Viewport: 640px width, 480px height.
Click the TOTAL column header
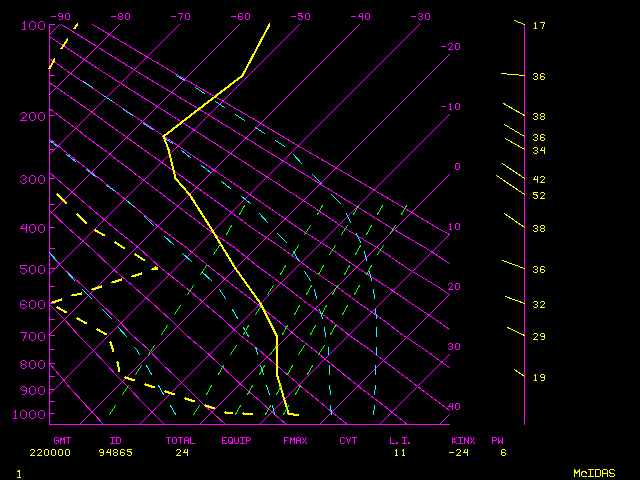point(181,440)
